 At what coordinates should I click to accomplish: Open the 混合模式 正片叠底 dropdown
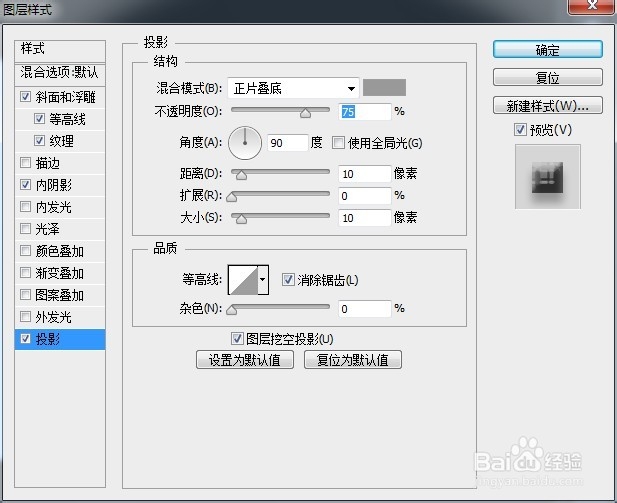(x=293, y=88)
